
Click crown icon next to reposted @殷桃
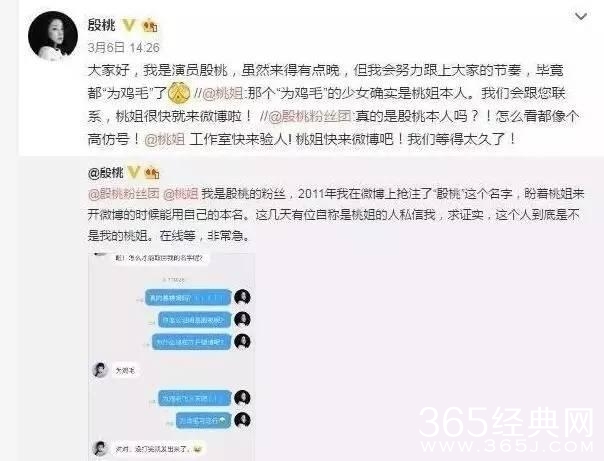click(151, 173)
